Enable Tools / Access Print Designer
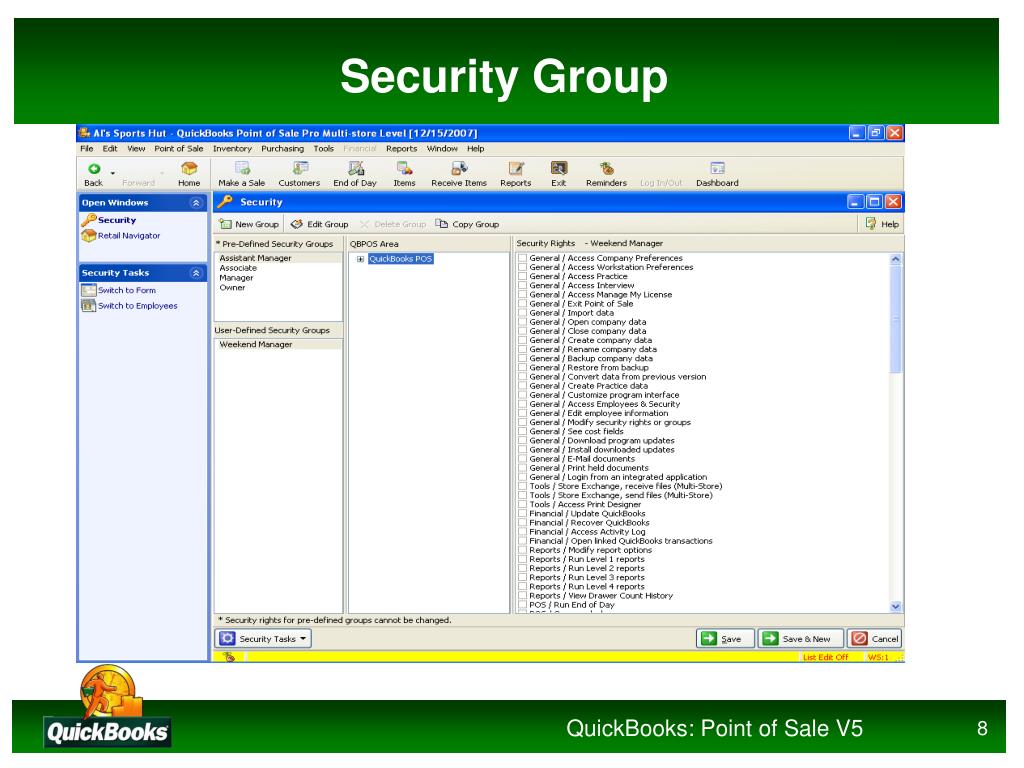 tap(522, 504)
